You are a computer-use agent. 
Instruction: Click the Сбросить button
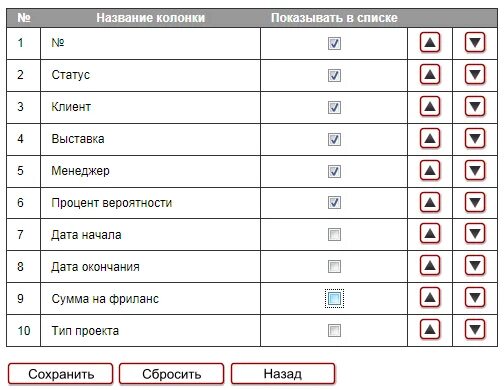171,374
